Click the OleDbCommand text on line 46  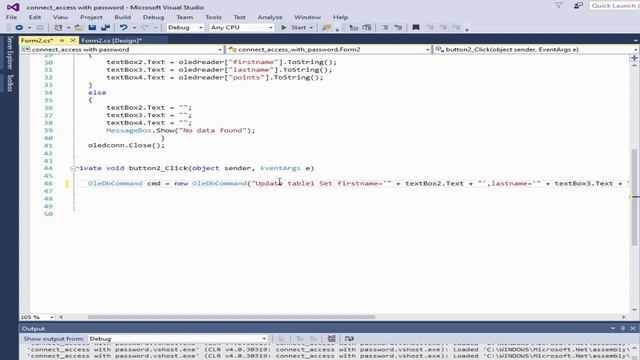tap(115, 183)
